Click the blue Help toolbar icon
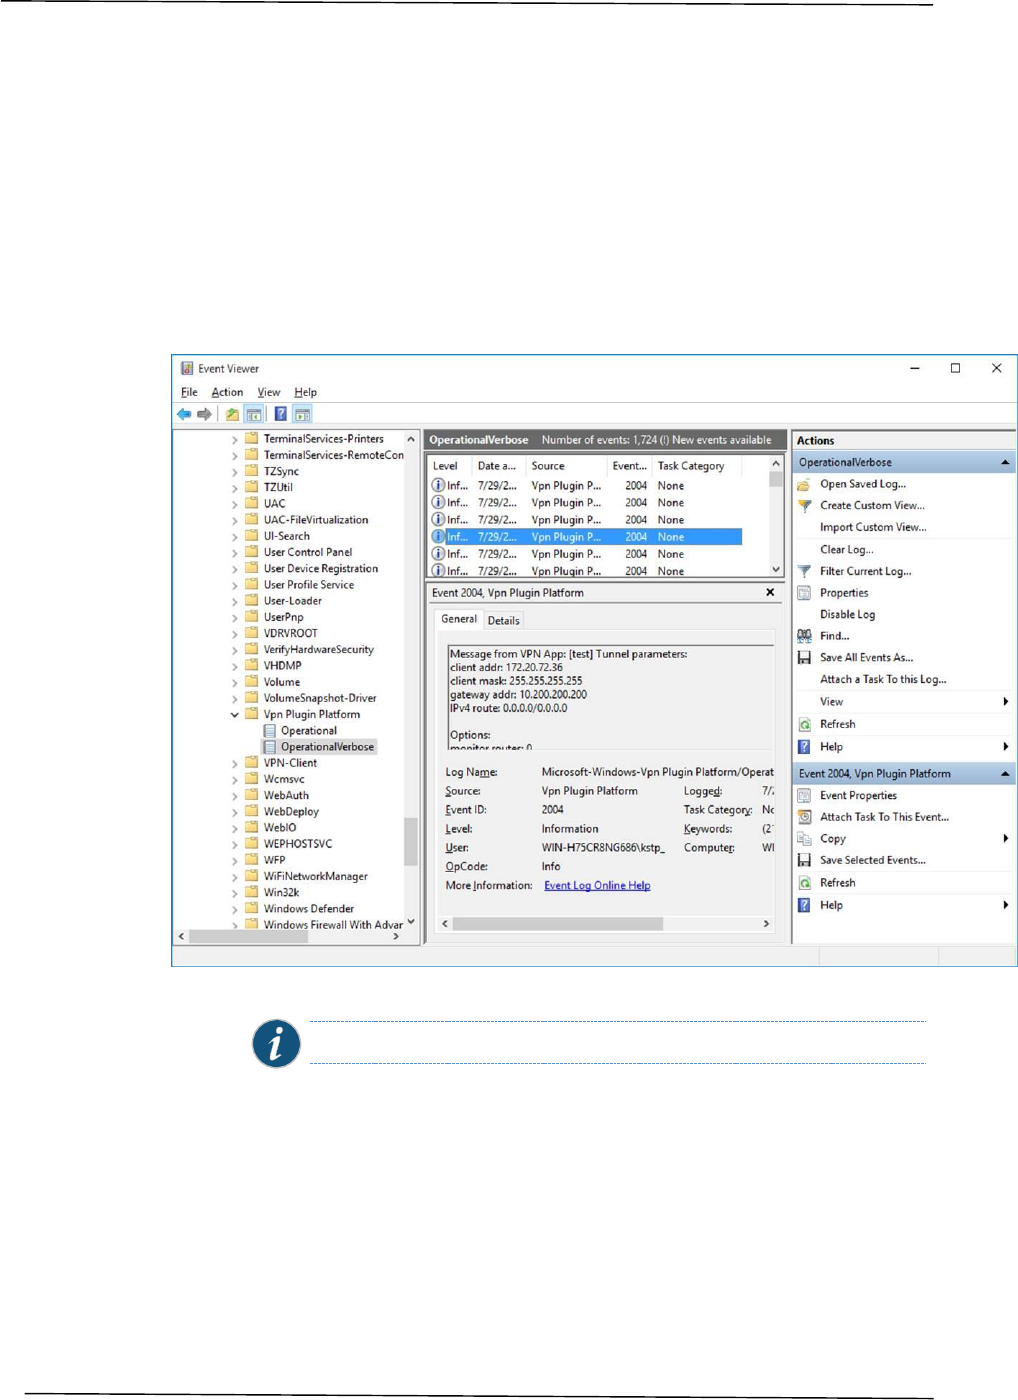1018x1400 pixels. coord(281,414)
